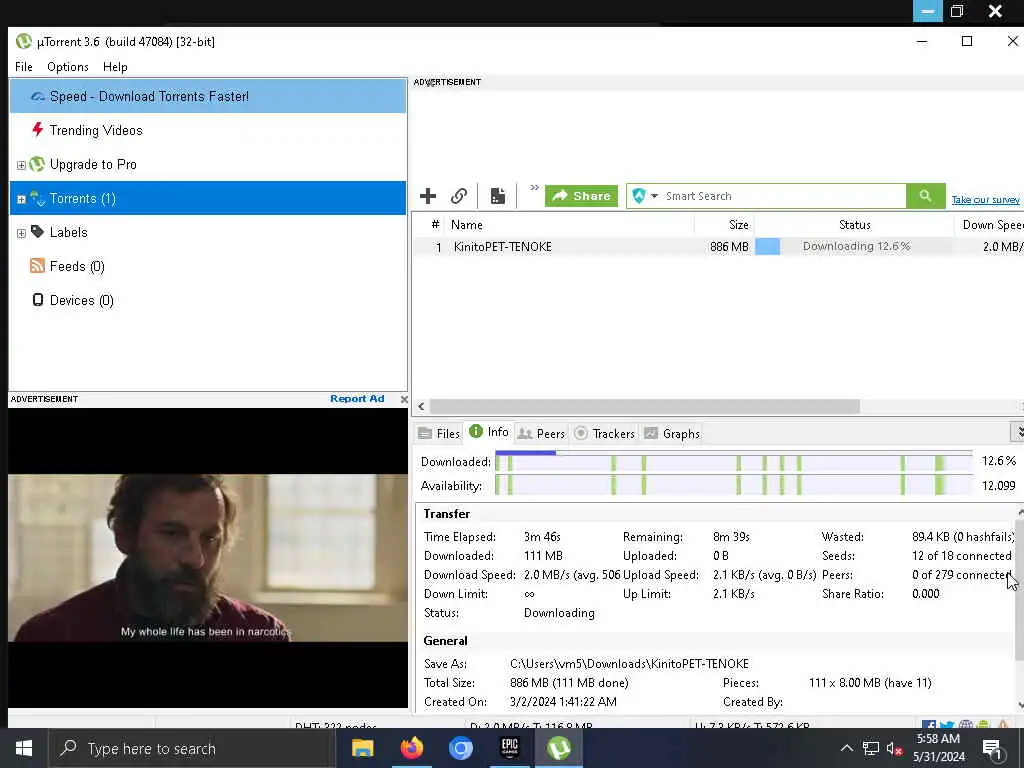Select Feeds (0) in sidebar
Viewport: 1024px width, 768px height.
(x=208, y=266)
